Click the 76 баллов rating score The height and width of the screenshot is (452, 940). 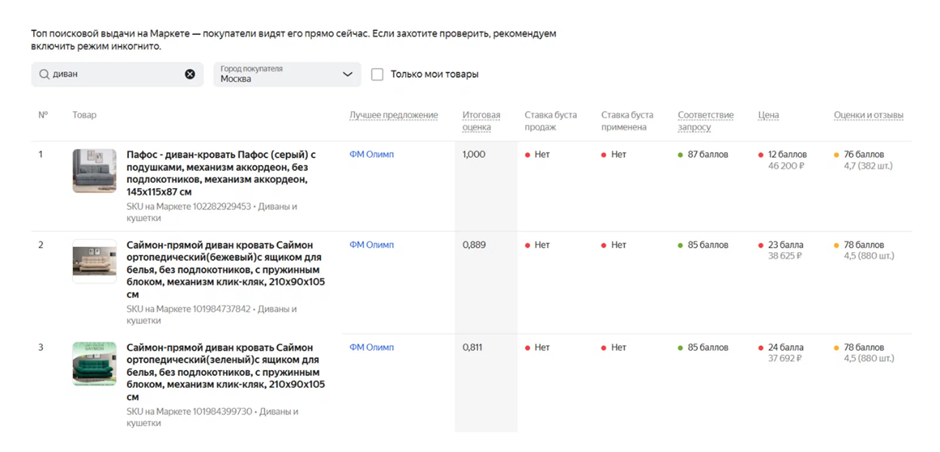(864, 154)
